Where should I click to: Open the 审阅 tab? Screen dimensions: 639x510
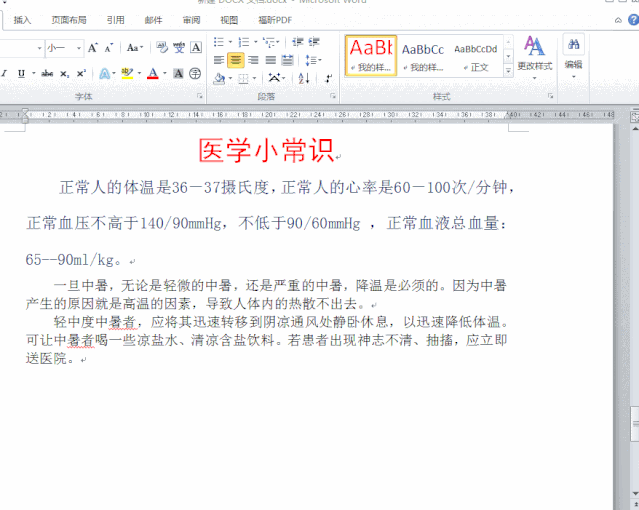tap(191, 20)
